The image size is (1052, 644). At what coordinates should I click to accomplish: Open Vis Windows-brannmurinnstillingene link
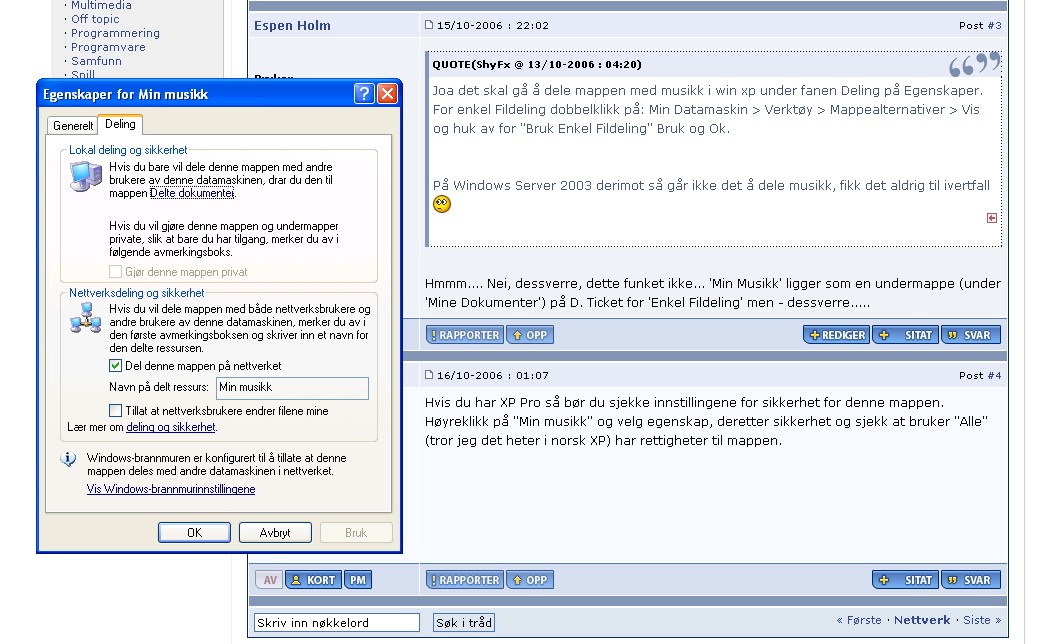[171, 489]
